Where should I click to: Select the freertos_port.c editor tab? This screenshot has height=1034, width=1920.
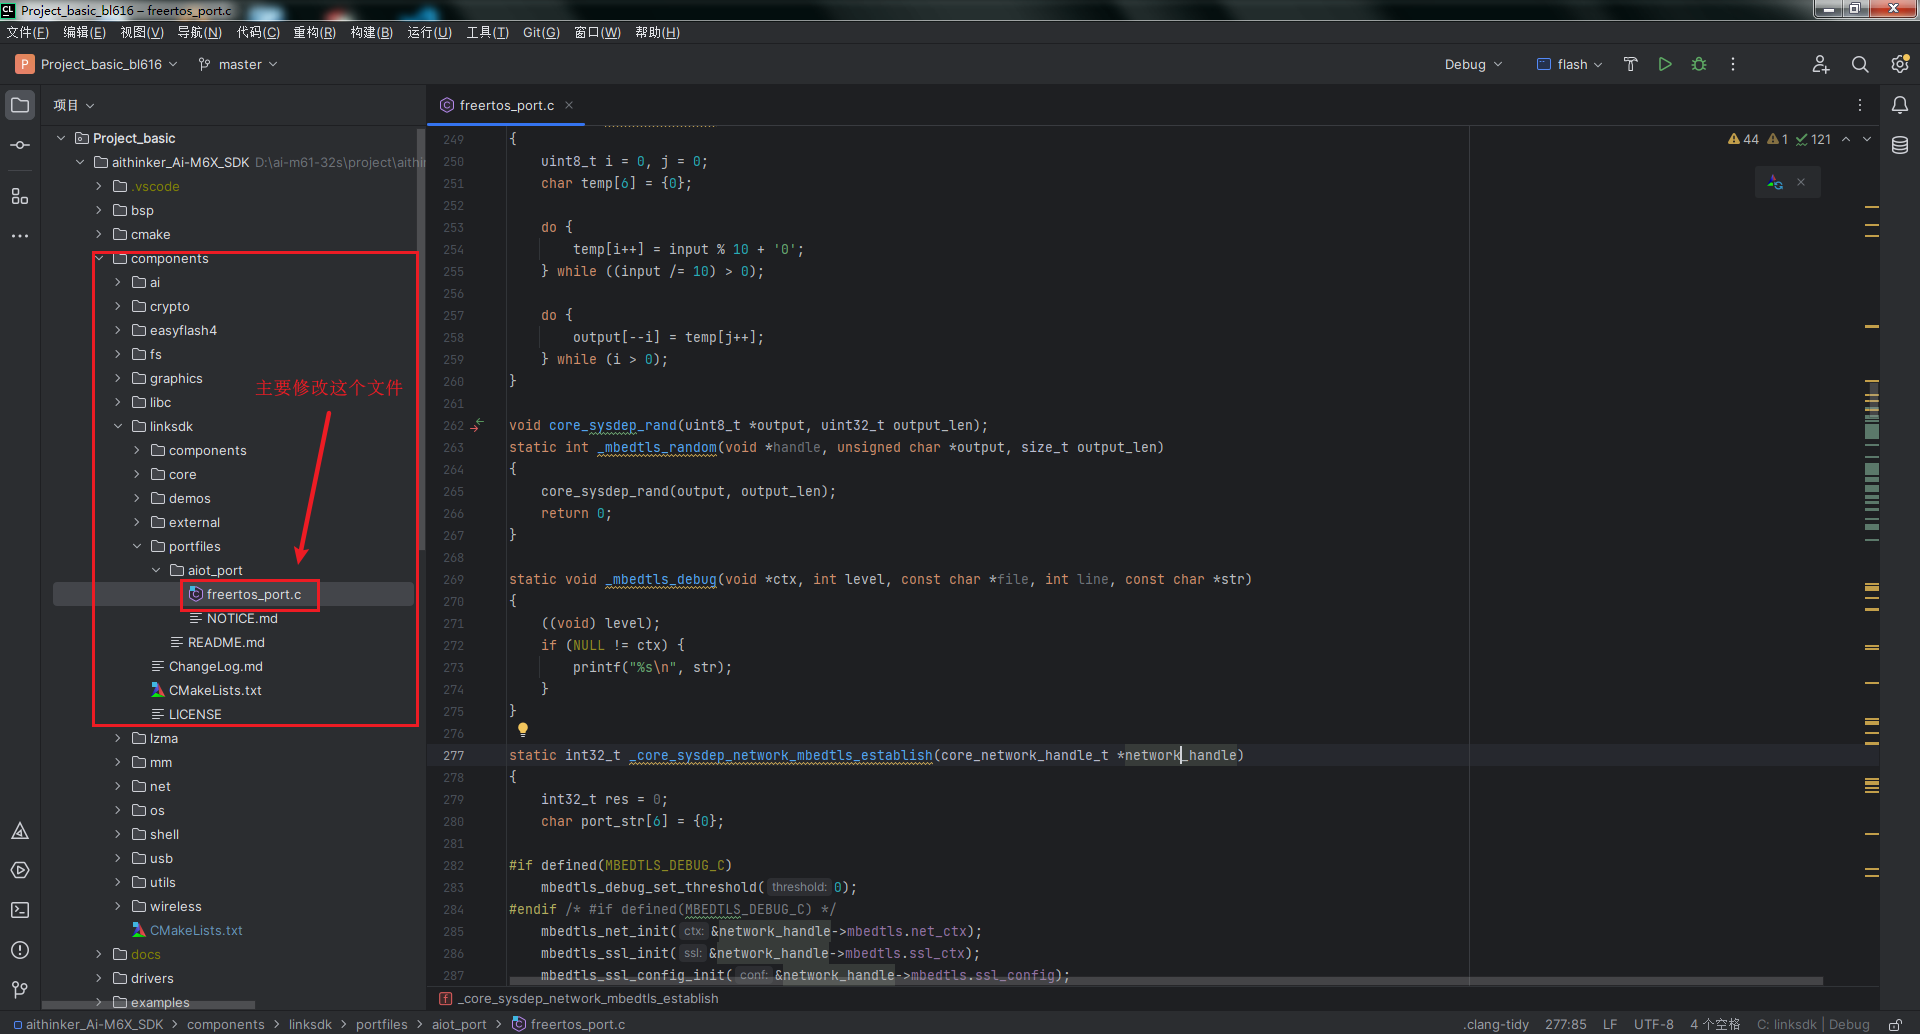point(507,105)
